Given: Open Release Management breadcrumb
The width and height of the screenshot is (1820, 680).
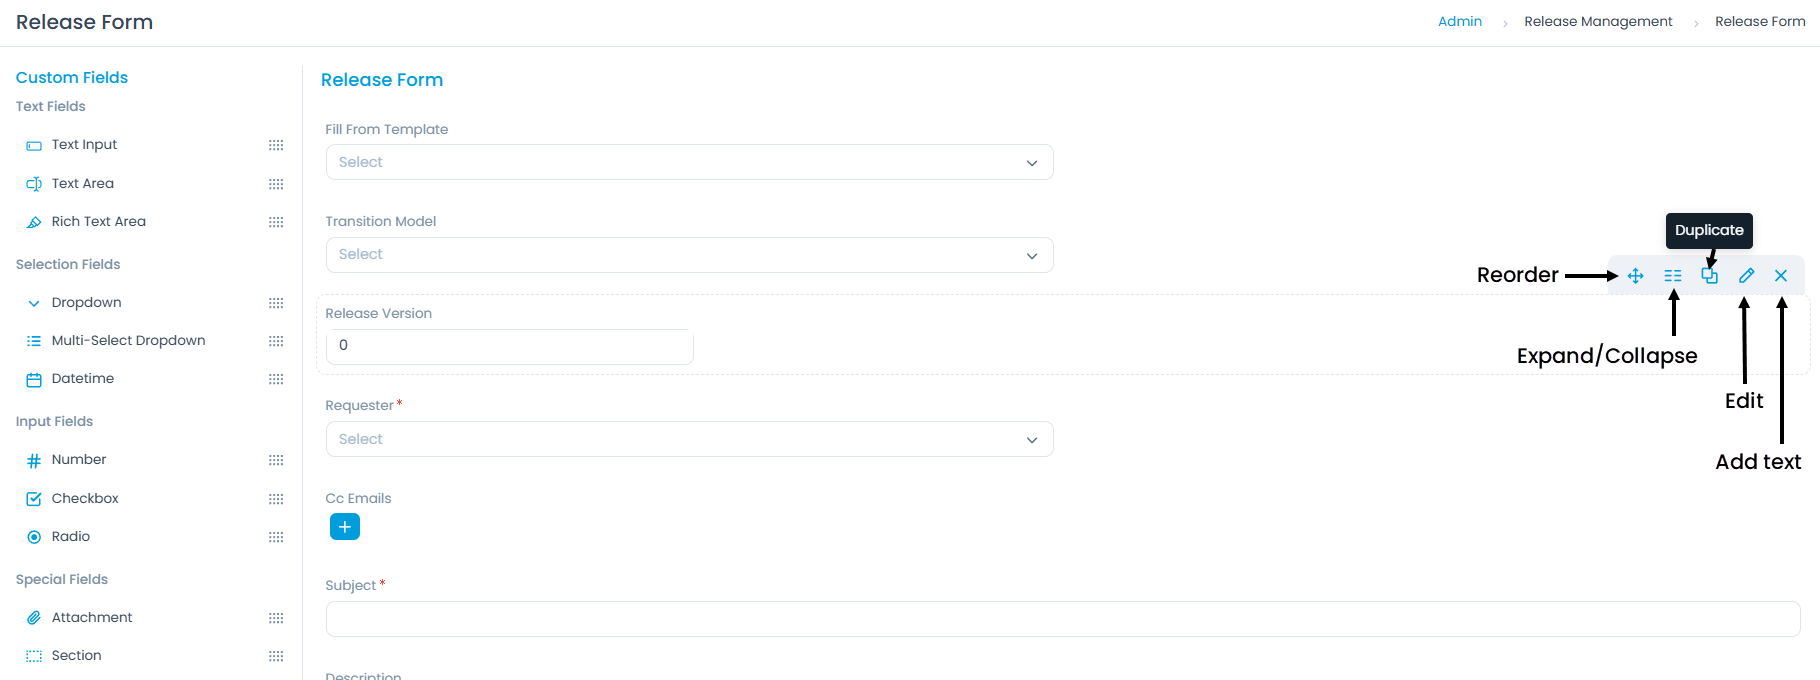Looking at the screenshot, I should (1597, 21).
